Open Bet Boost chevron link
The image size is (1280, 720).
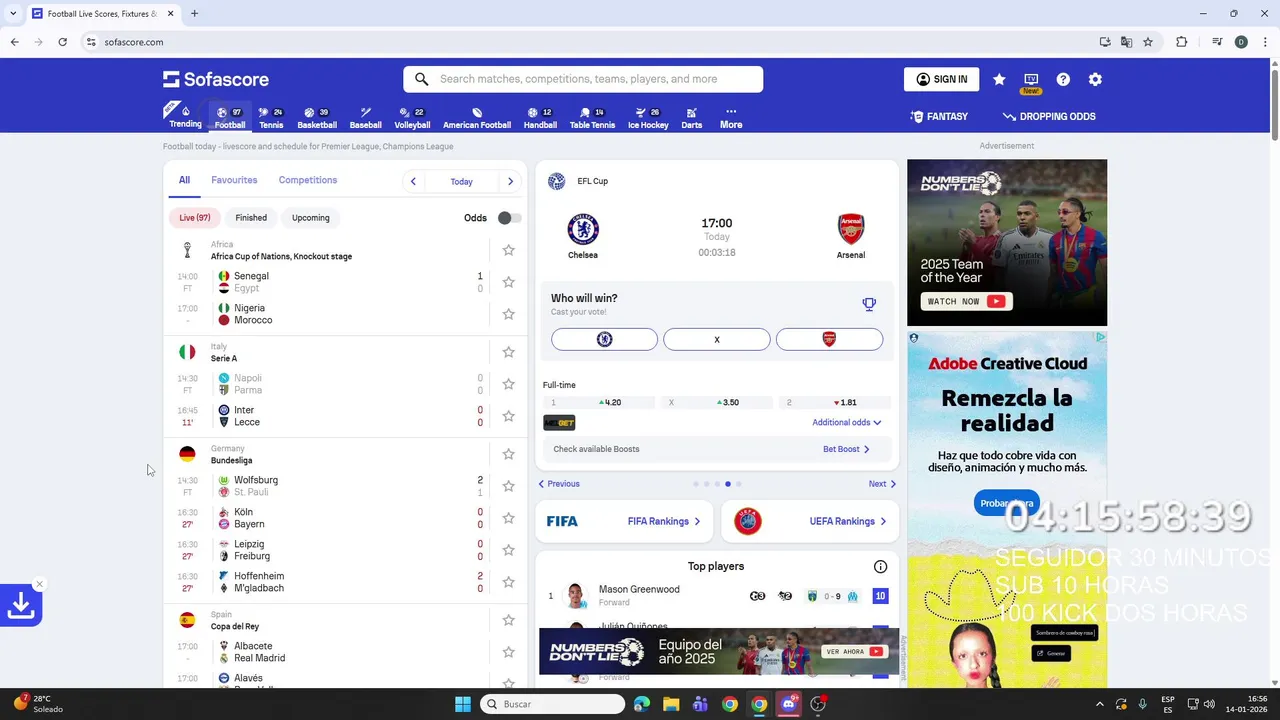pos(846,449)
